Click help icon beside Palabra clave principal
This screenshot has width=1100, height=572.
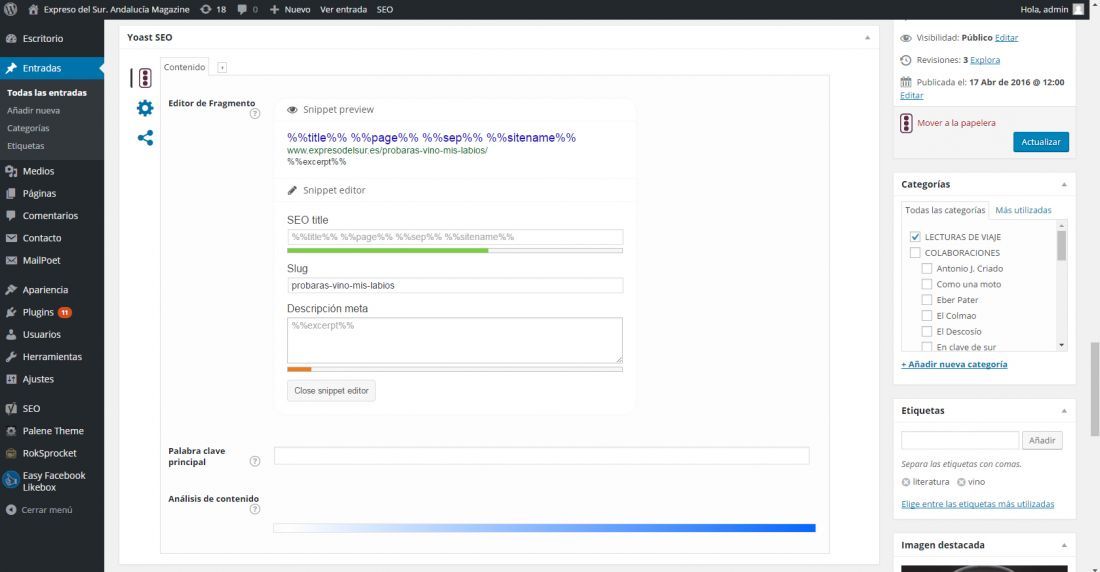(x=255, y=461)
